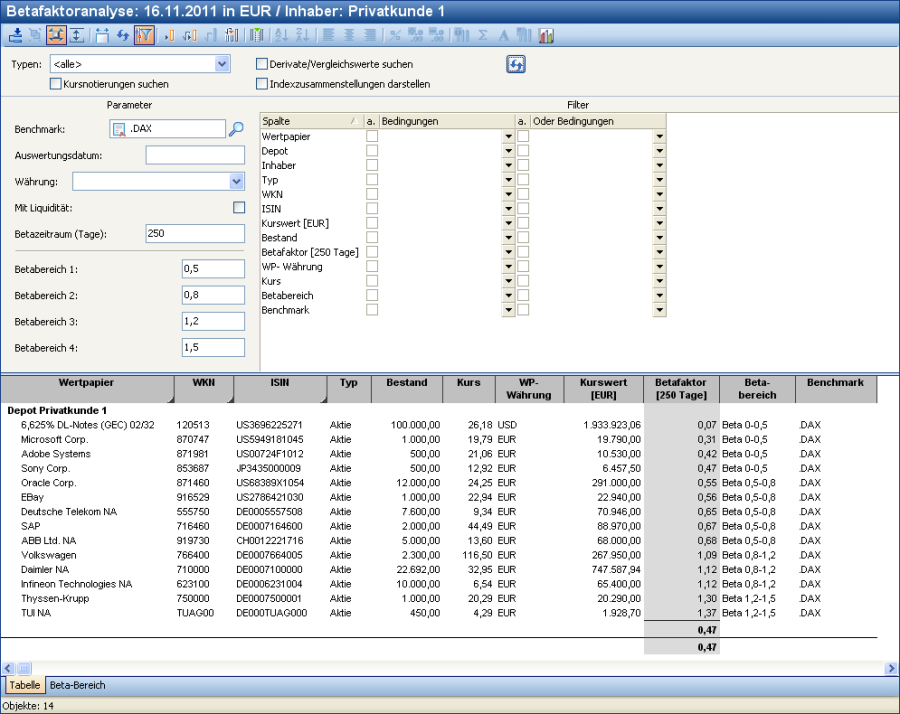Click the chart icon in toolbar
The image size is (900, 714).
coord(546,35)
